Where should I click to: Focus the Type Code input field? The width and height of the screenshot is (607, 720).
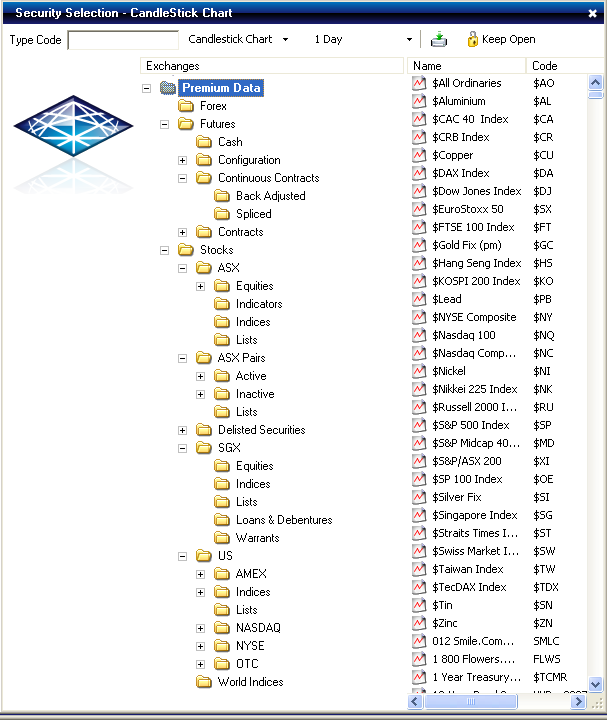pos(123,40)
